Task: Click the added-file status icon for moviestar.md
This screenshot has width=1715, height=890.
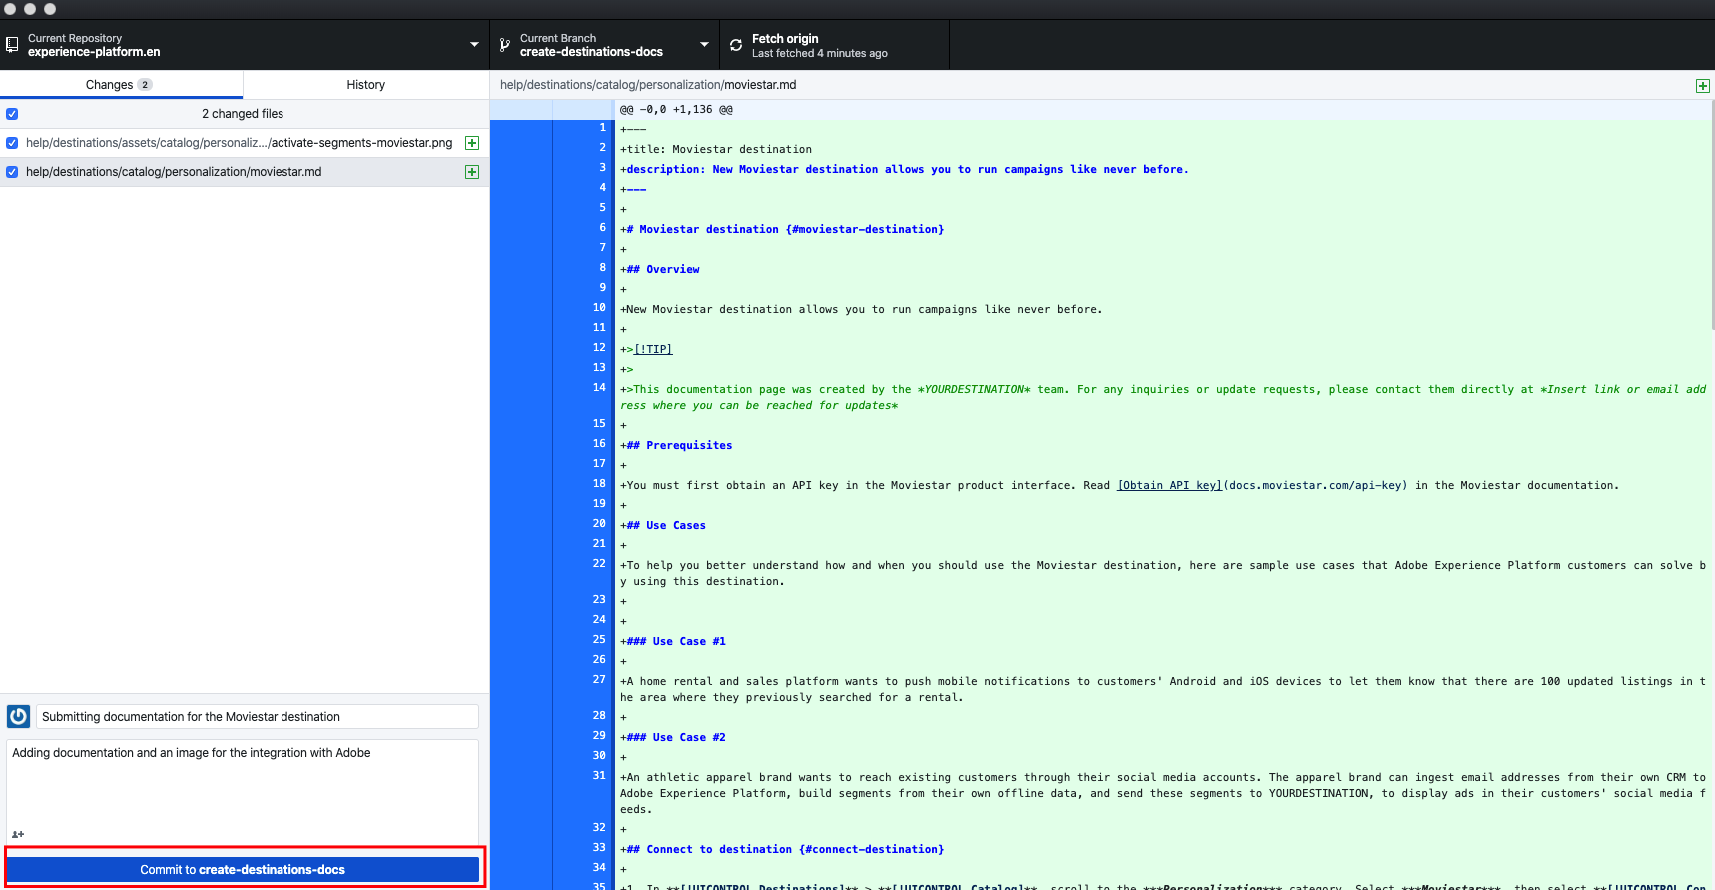Action: [472, 172]
